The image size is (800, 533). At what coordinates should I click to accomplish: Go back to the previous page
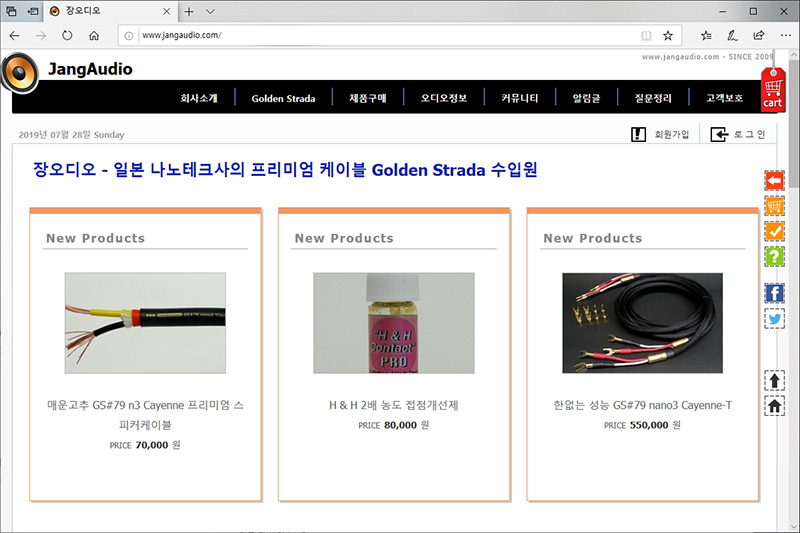coord(14,35)
